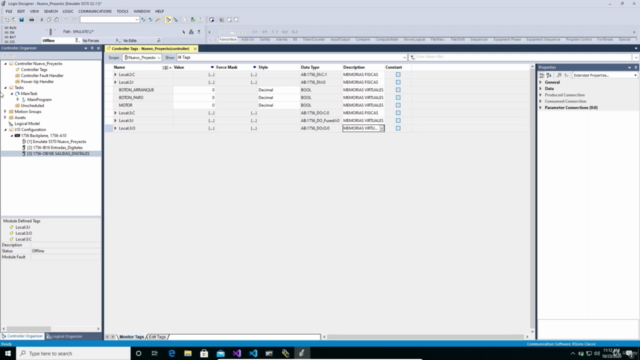Screen dimensions: 640x360
Task: Expand Data section in Properties
Action: (x=541, y=89)
